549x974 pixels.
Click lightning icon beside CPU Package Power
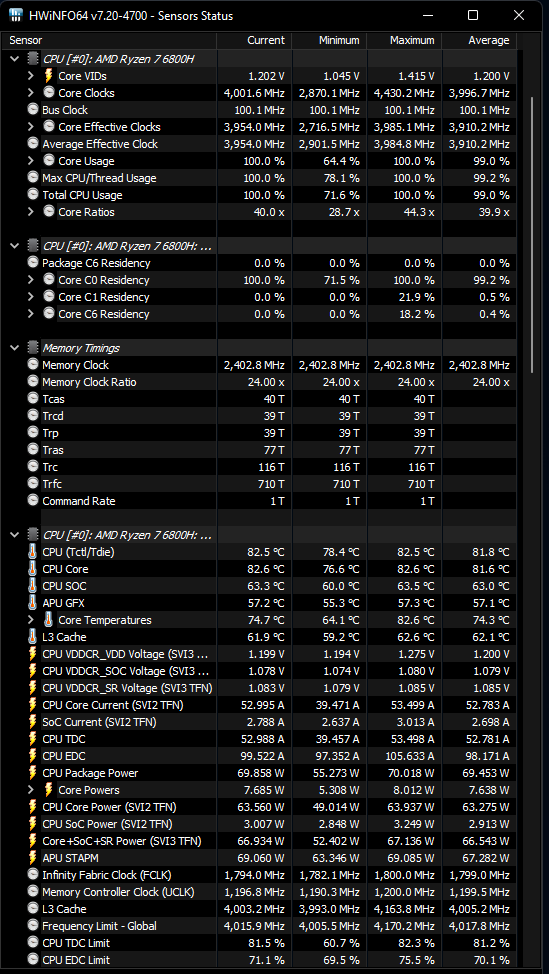point(33,773)
